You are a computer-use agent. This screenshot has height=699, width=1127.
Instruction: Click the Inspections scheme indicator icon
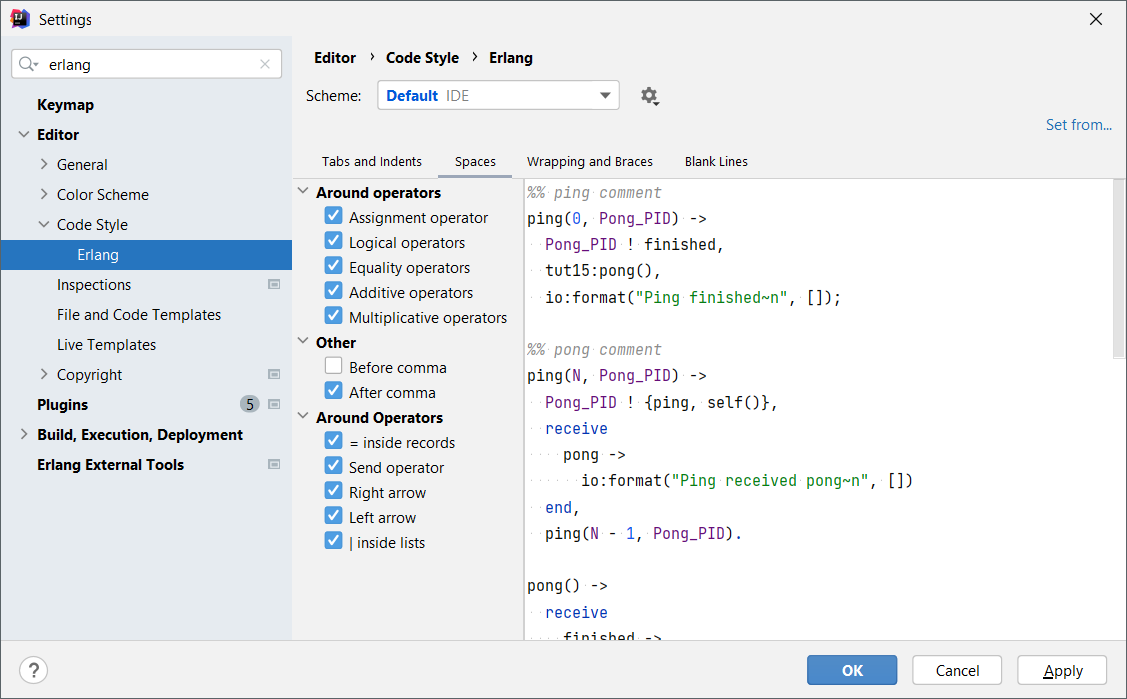(274, 284)
